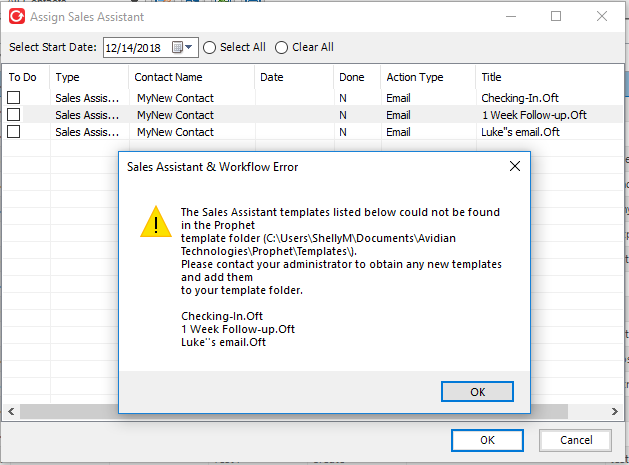Image resolution: width=629 pixels, height=465 pixels.
Task: Check the To Do box for 1 Week Follow-up.Oft
Action: pos(14,115)
